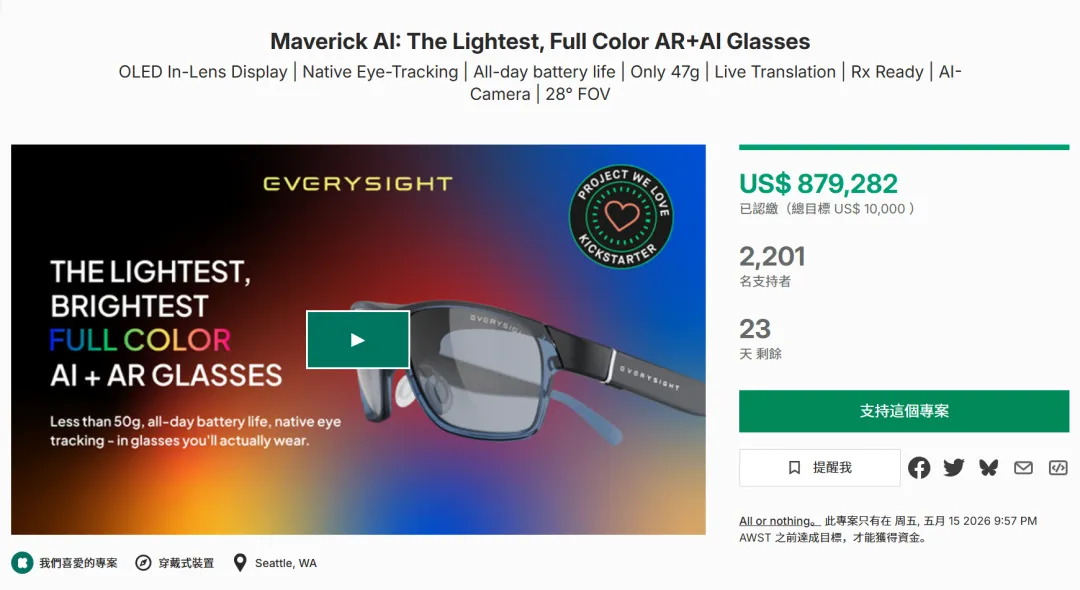
Task: Click the green funding progress bar
Action: 904,148
